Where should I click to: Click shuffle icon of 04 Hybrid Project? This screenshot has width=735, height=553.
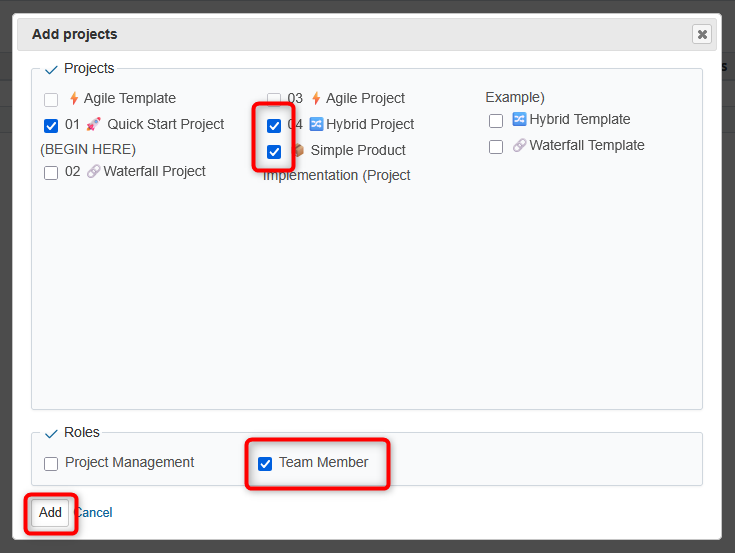316,125
